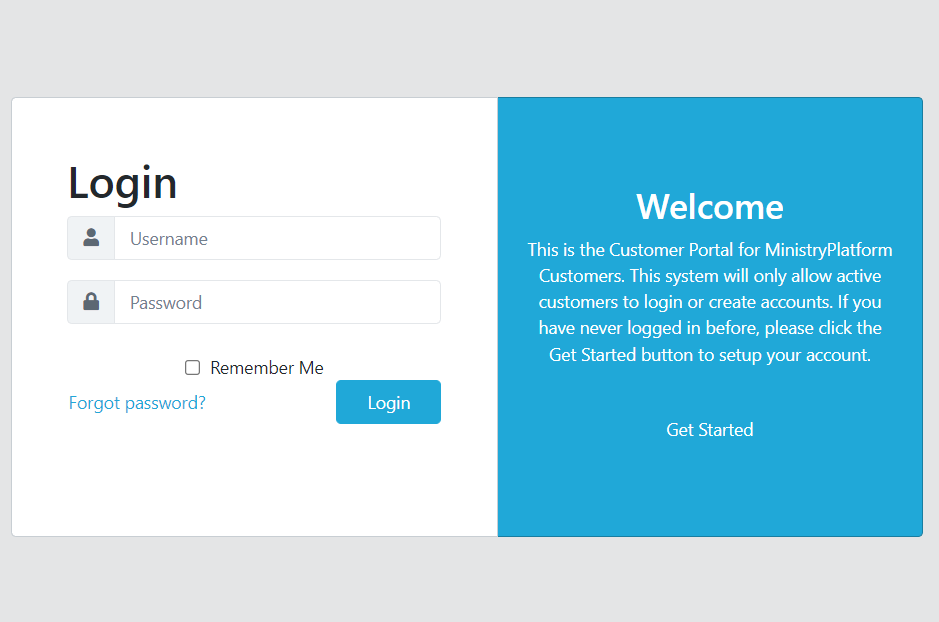
Task: Click the Remember Me label text
Action: [x=266, y=368]
